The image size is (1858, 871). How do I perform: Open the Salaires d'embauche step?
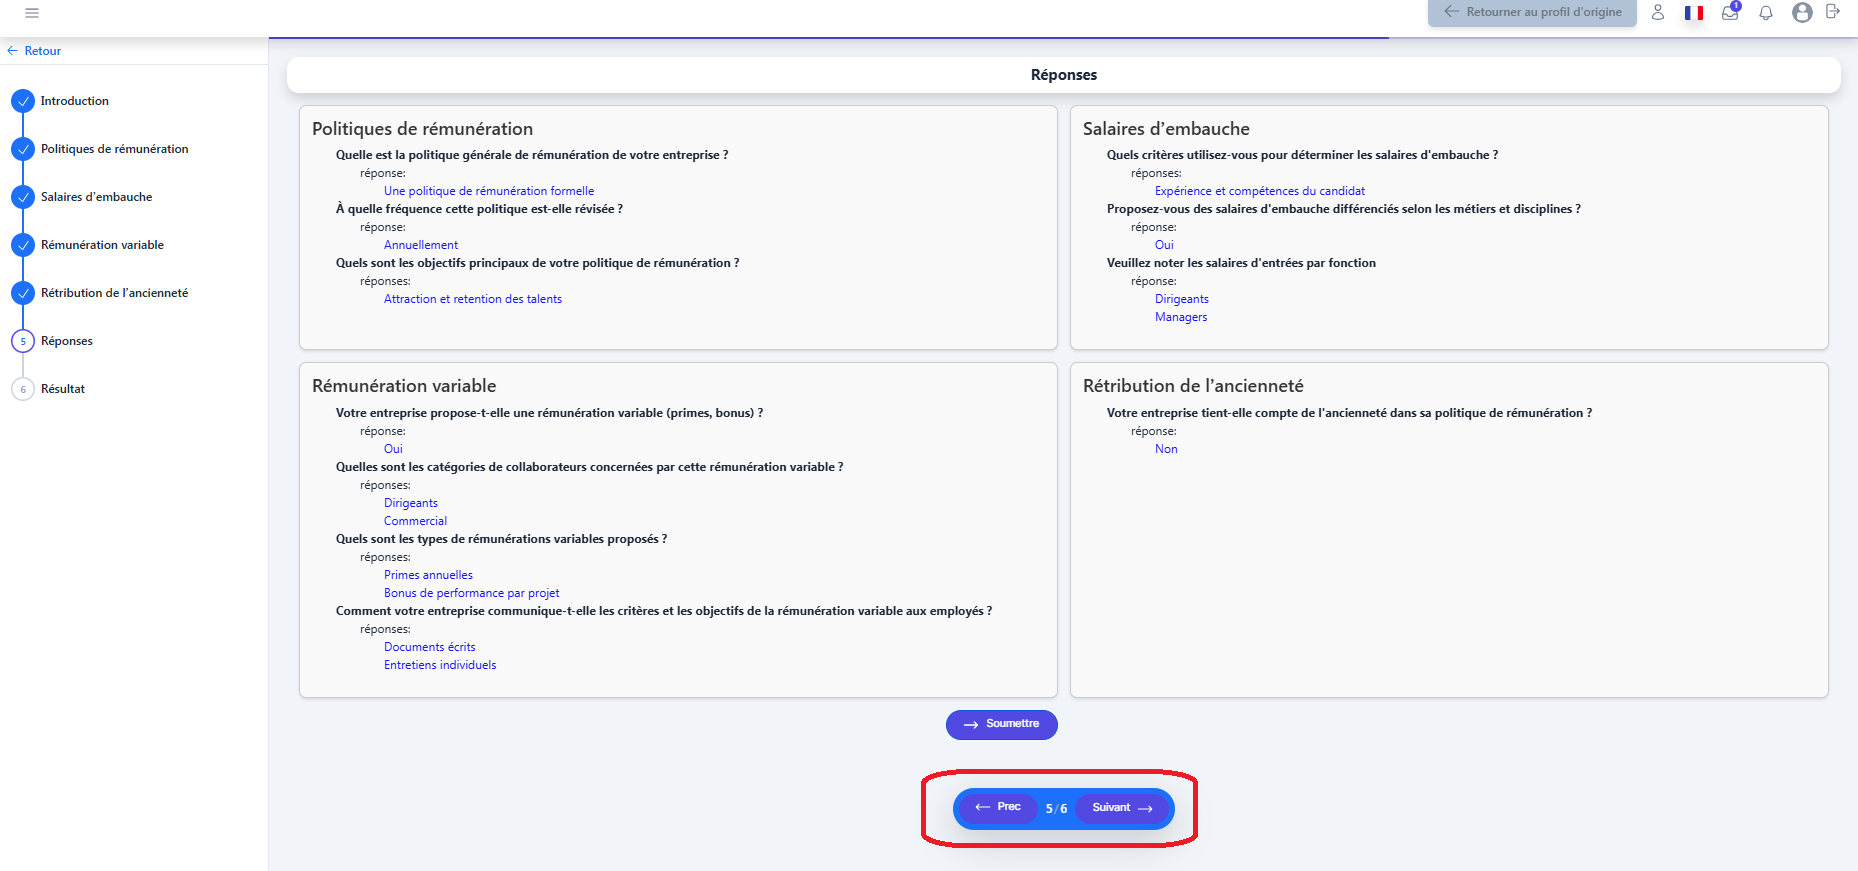(96, 197)
